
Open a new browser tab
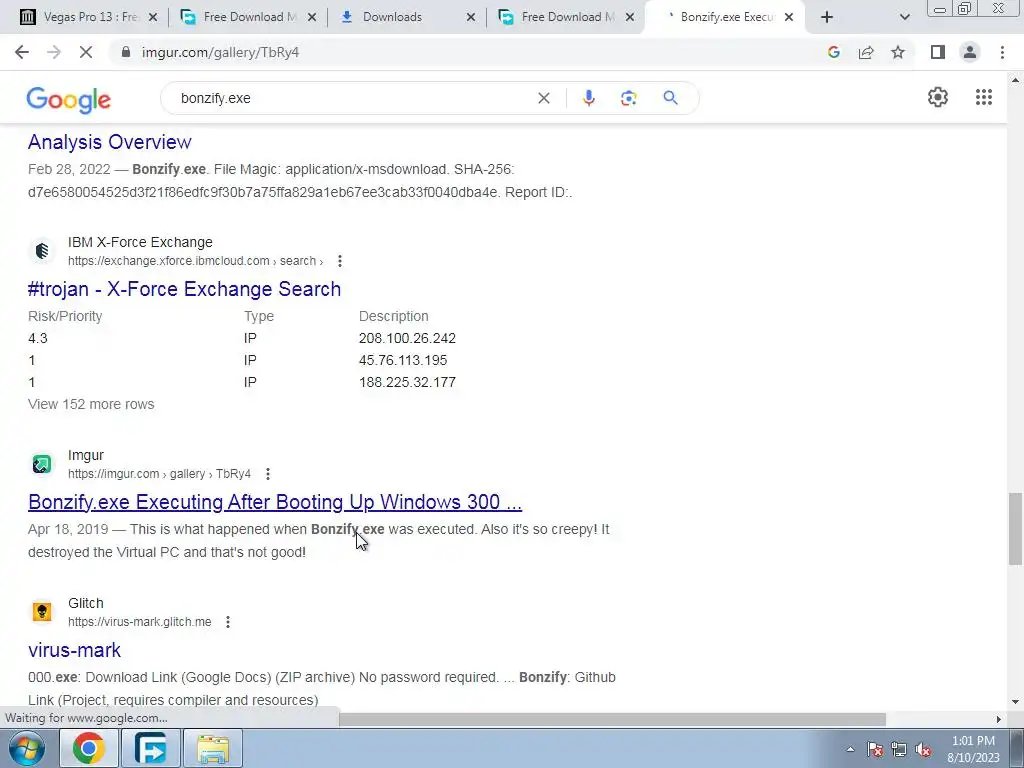click(827, 17)
